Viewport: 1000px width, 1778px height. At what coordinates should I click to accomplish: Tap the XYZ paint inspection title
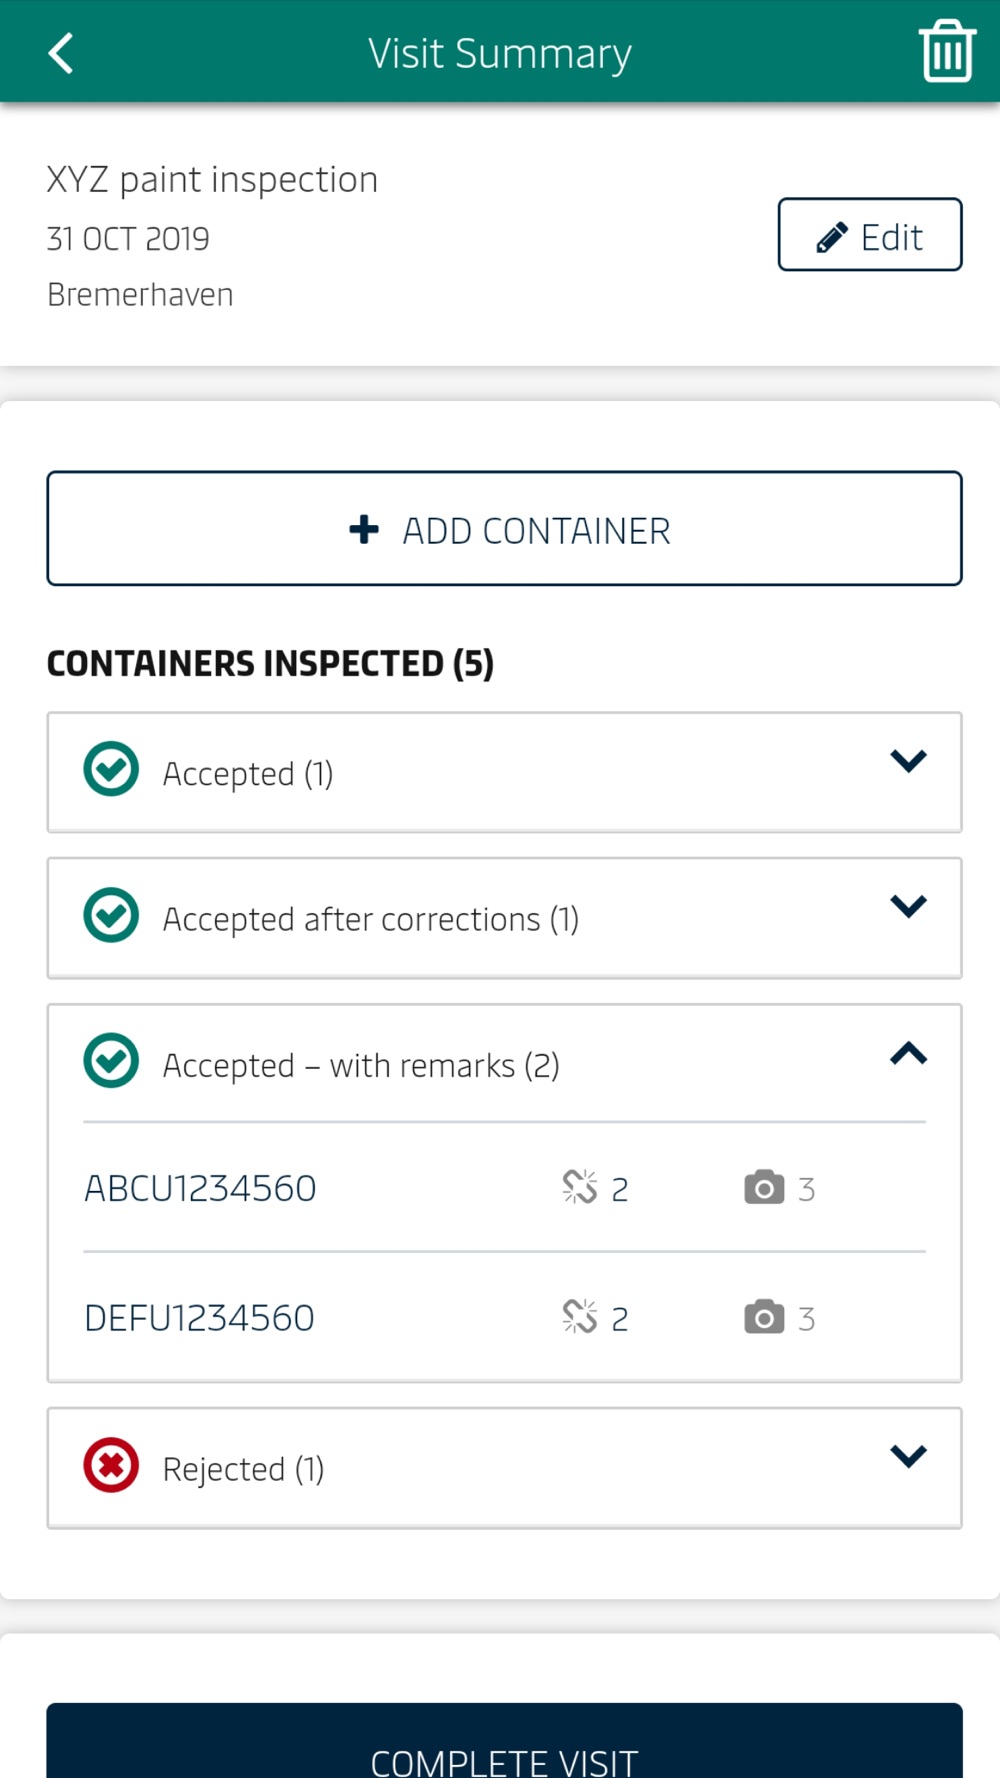(212, 180)
